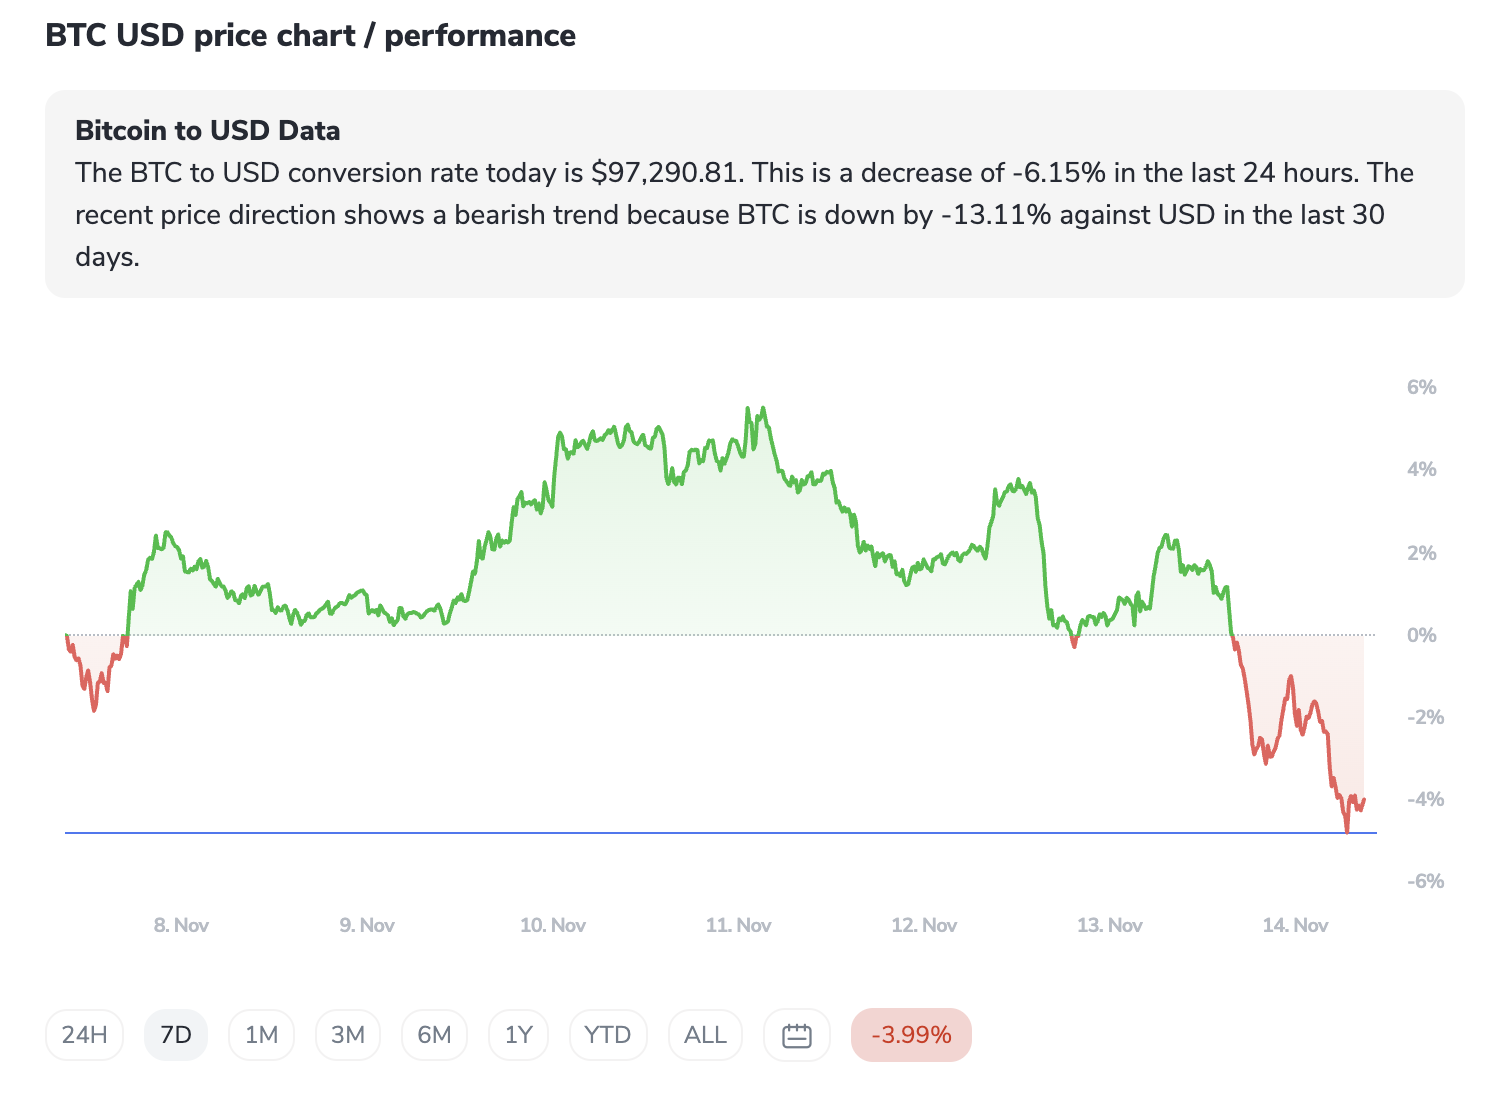Click the BTC USD price chart heading

click(x=311, y=36)
